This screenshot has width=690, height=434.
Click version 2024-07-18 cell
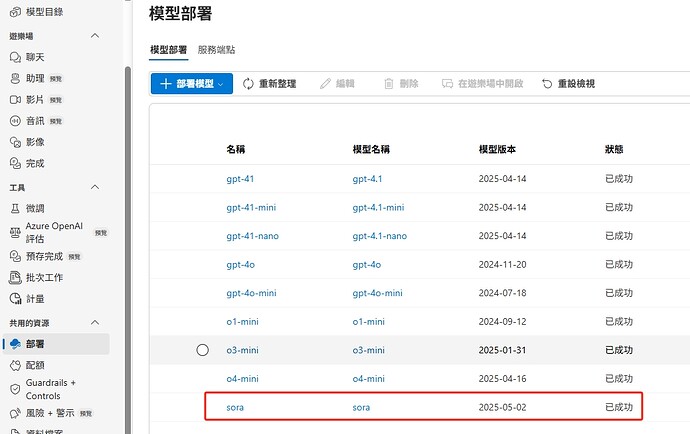pos(503,293)
